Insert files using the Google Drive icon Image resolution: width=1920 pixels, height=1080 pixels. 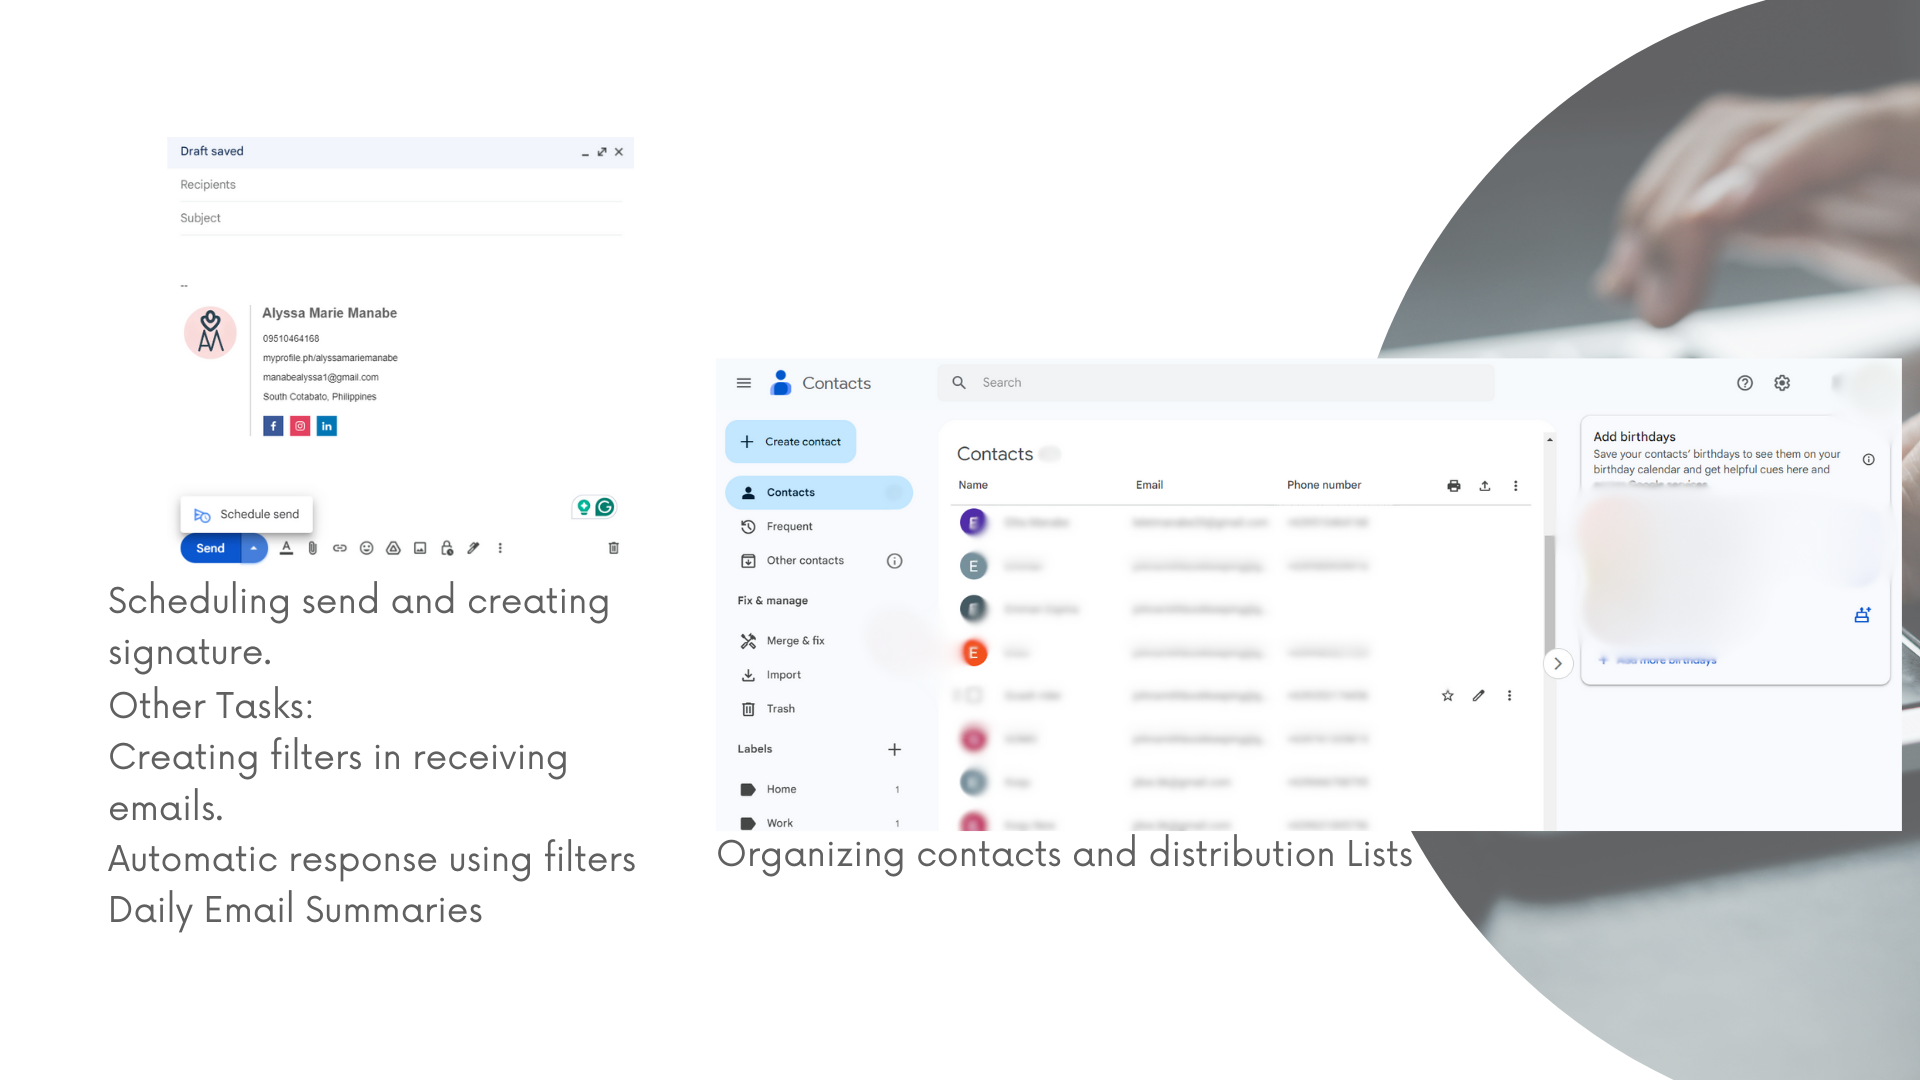pyautogui.click(x=394, y=548)
